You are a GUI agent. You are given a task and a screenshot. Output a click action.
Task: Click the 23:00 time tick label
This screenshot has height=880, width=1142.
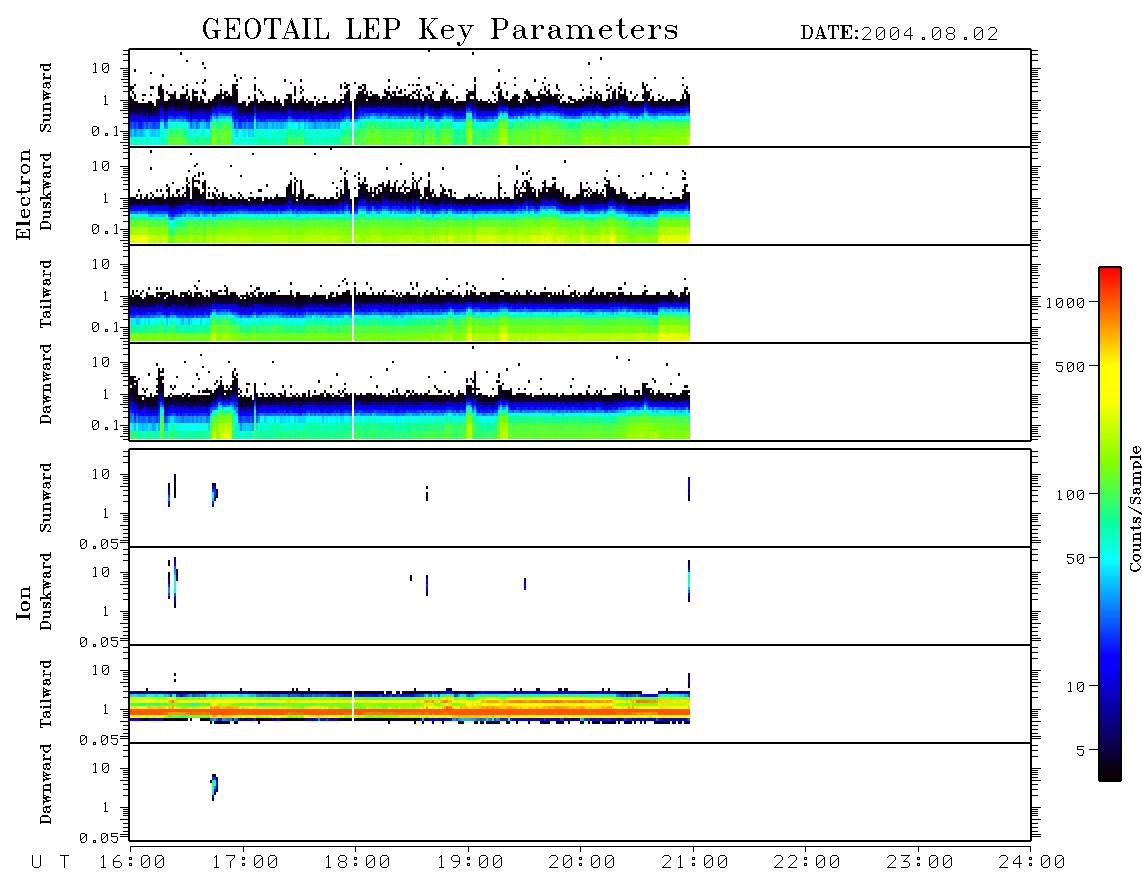tap(920, 863)
